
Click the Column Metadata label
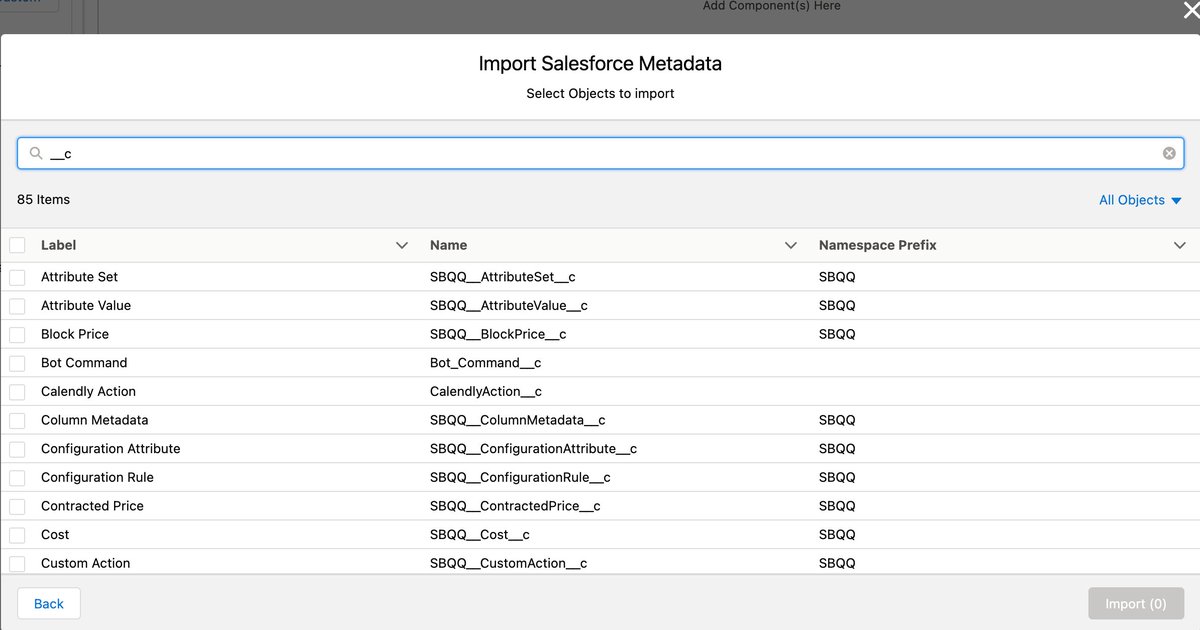[94, 420]
